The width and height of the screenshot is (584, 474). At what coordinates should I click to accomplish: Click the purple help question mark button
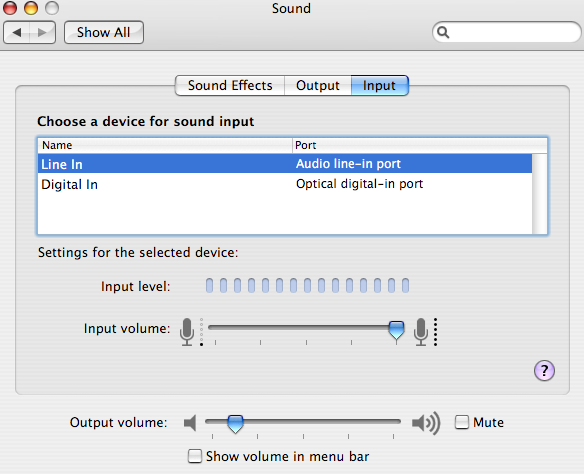click(x=544, y=370)
